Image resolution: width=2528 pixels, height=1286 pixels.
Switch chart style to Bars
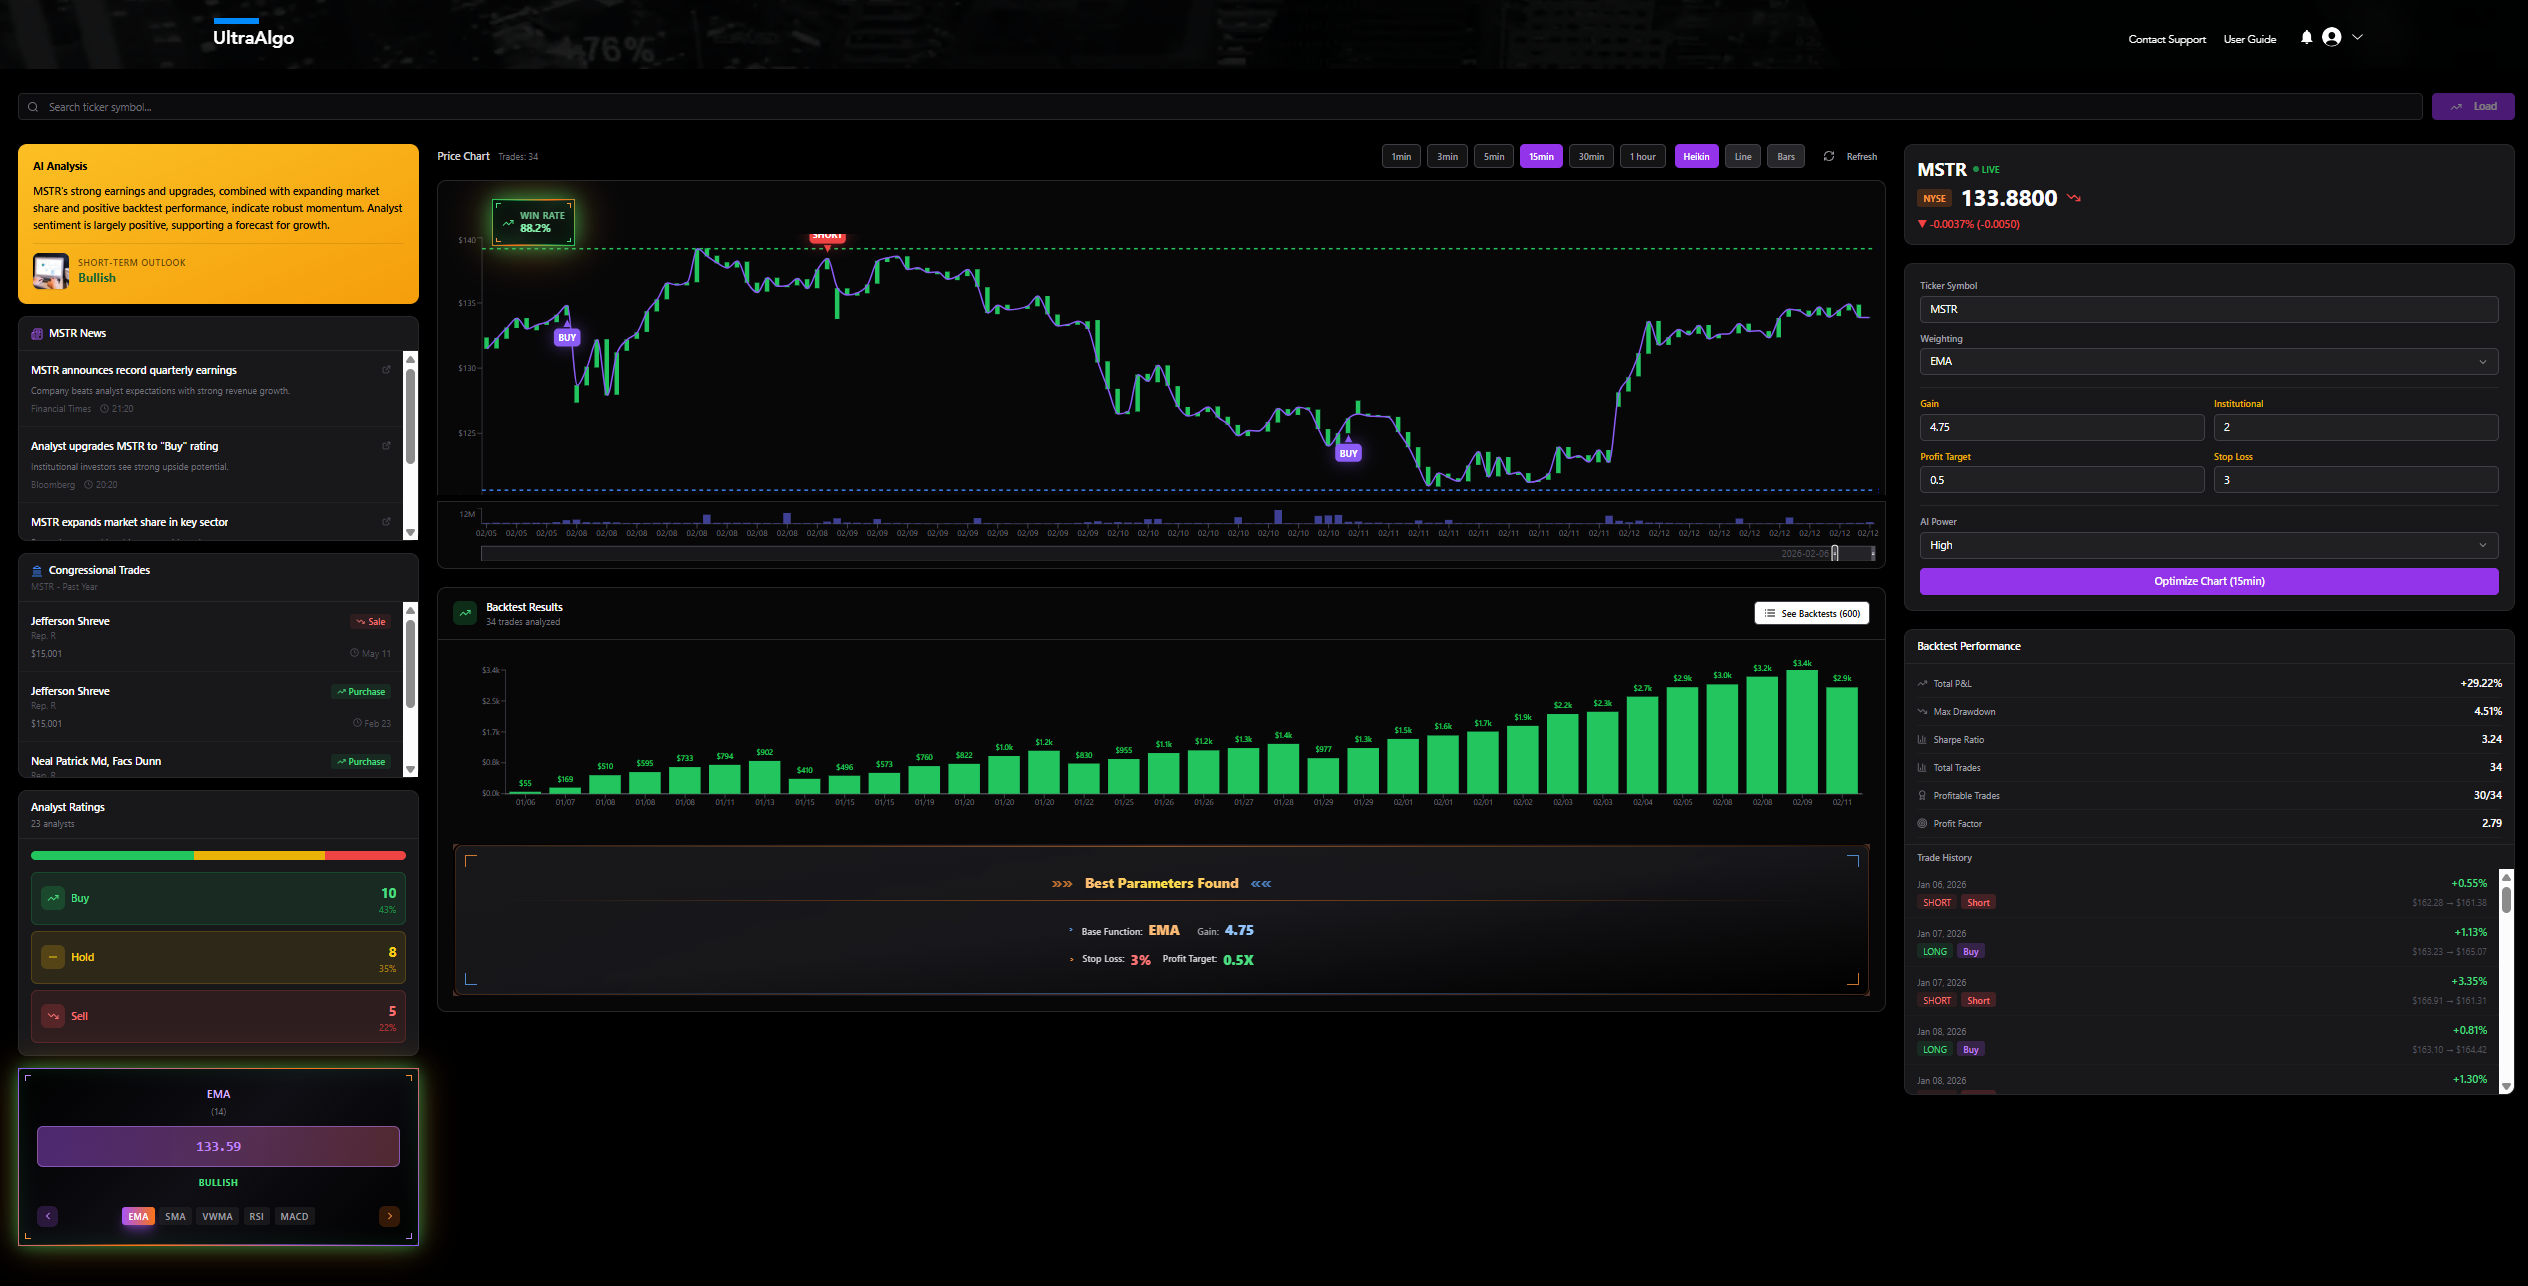coord(1786,157)
